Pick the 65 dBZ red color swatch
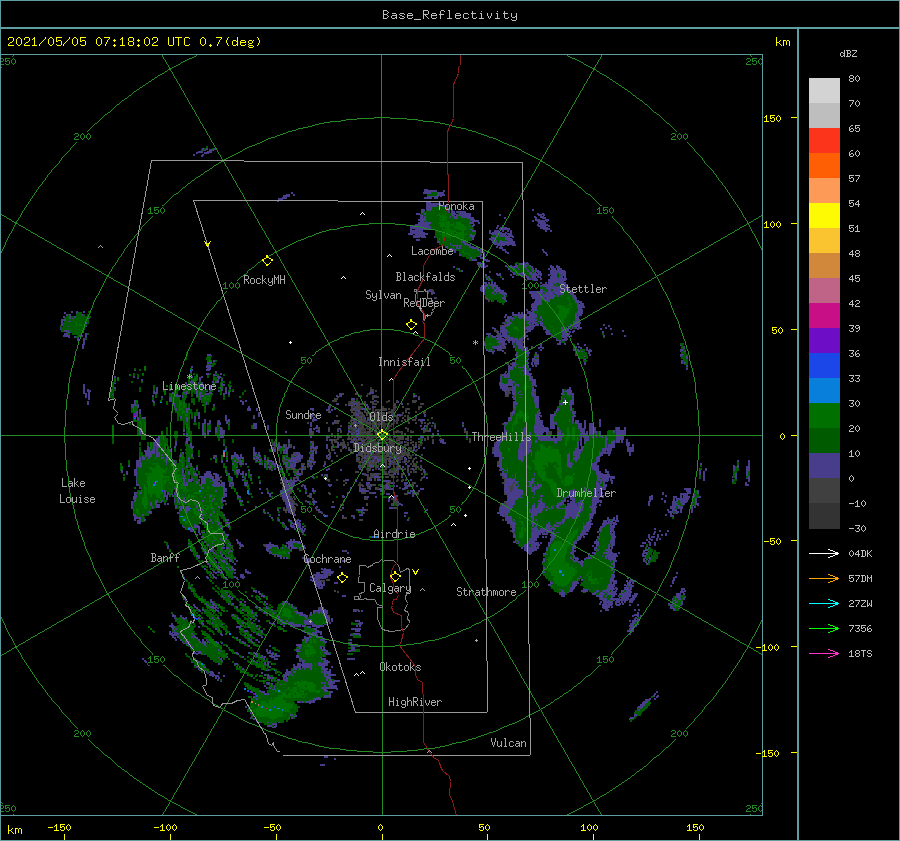 point(824,141)
